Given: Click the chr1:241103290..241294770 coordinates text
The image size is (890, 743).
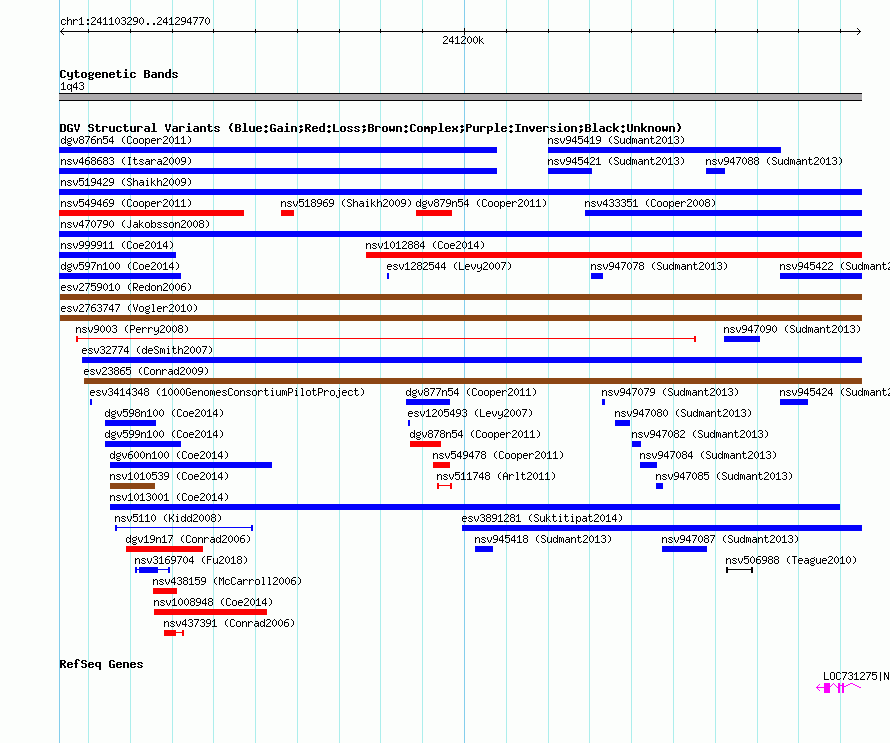Looking at the screenshot, I should click(135, 21).
